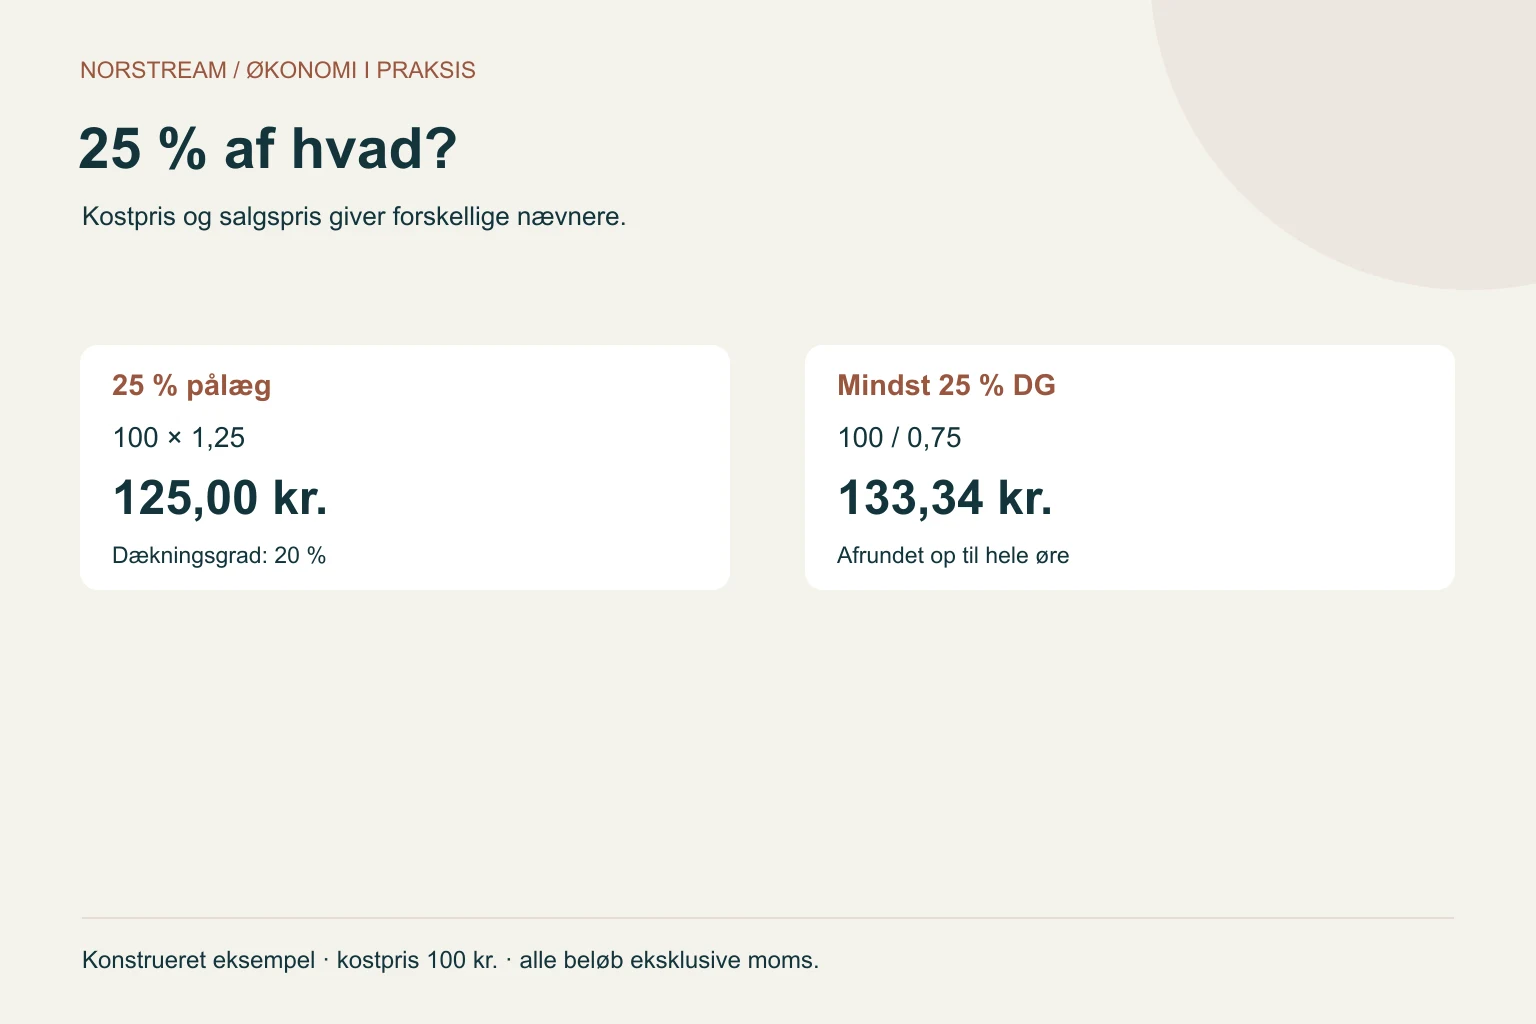Click the result "133,34 kr."
The width and height of the screenshot is (1536, 1024).
[945, 497]
